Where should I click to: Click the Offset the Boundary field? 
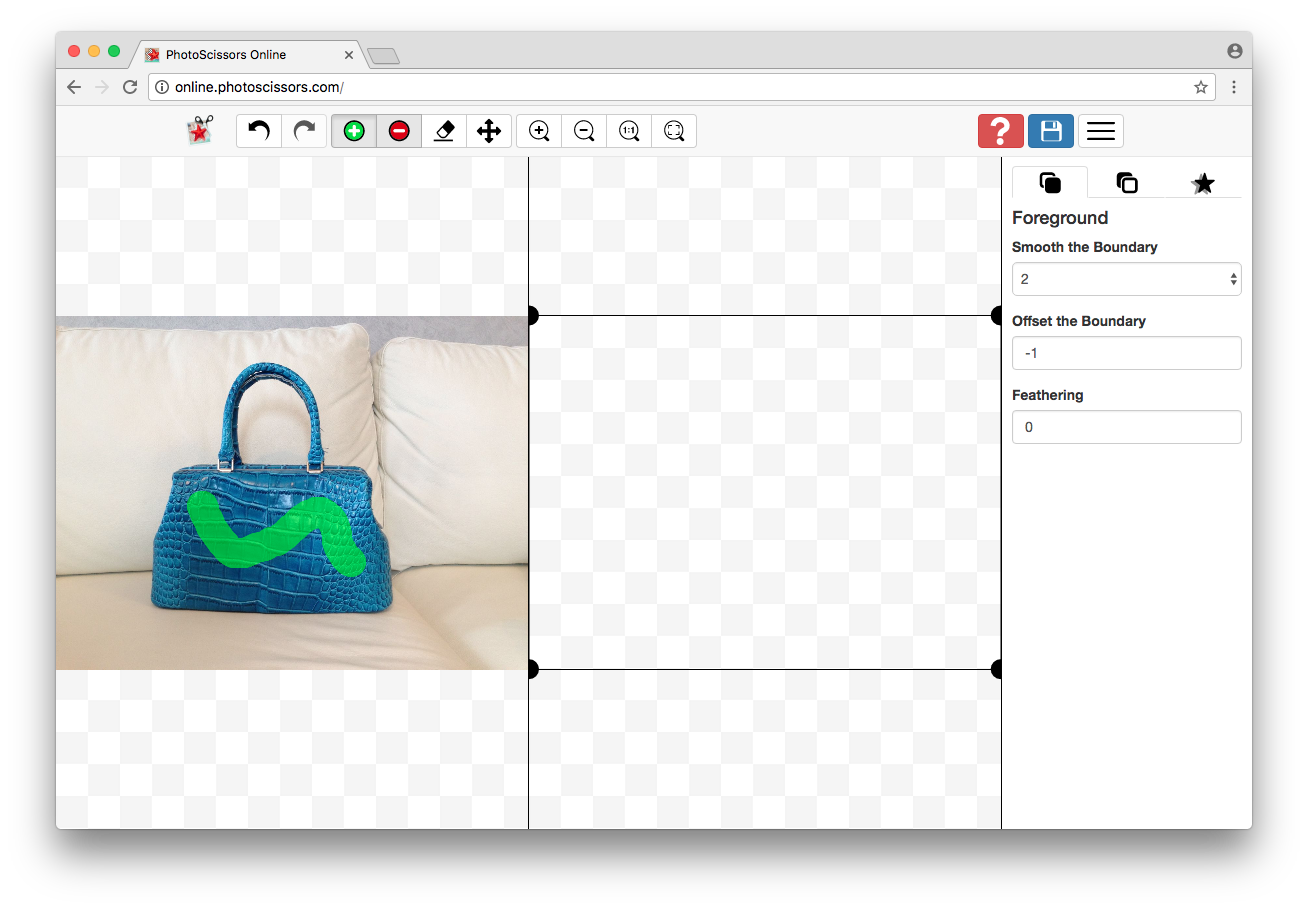[x=1126, y=353]
